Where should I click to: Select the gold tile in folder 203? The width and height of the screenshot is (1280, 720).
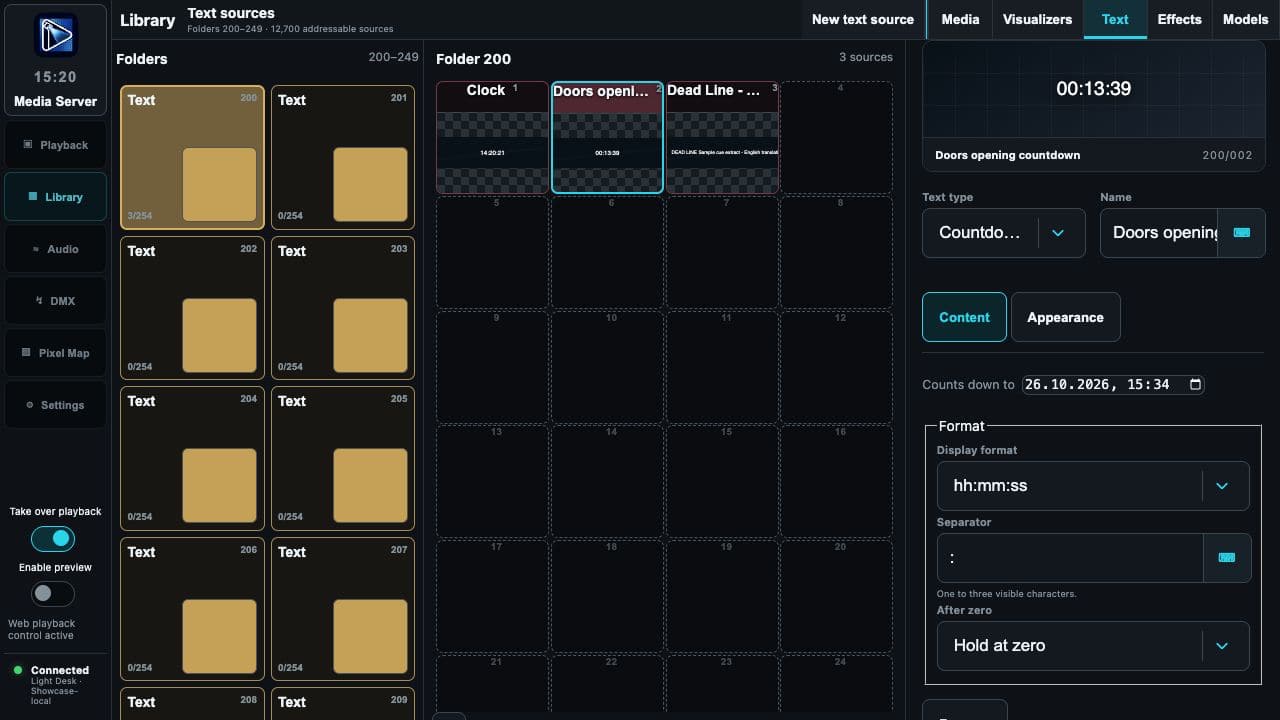[x=370, y=335]
